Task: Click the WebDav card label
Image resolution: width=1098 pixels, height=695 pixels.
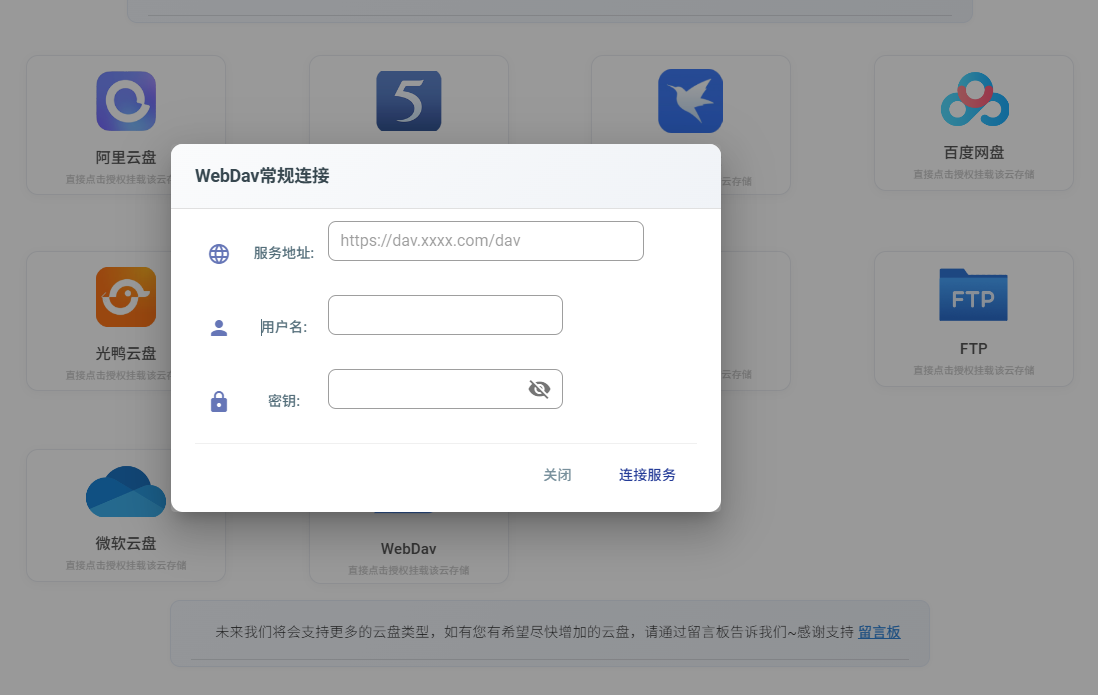Action: pos(409,549)
